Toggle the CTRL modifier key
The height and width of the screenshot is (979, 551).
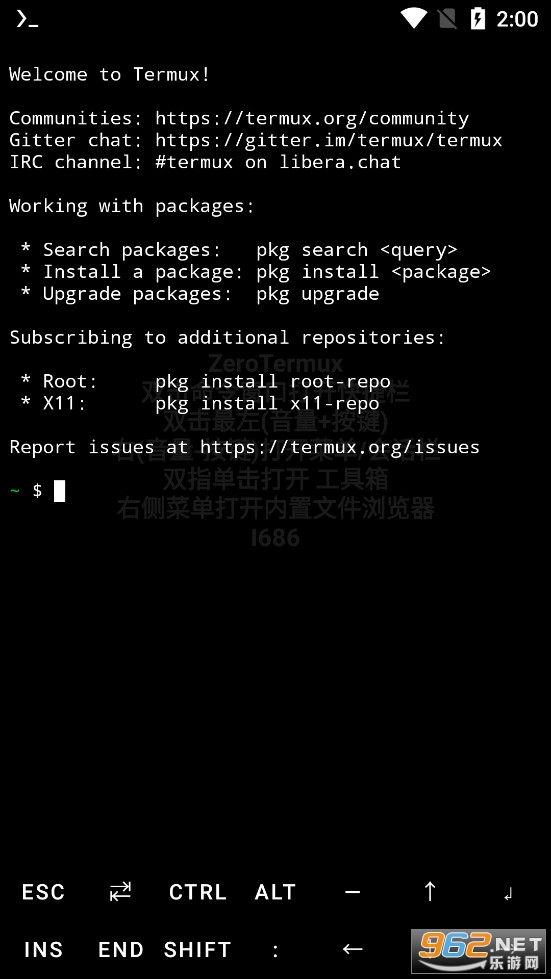197,892
